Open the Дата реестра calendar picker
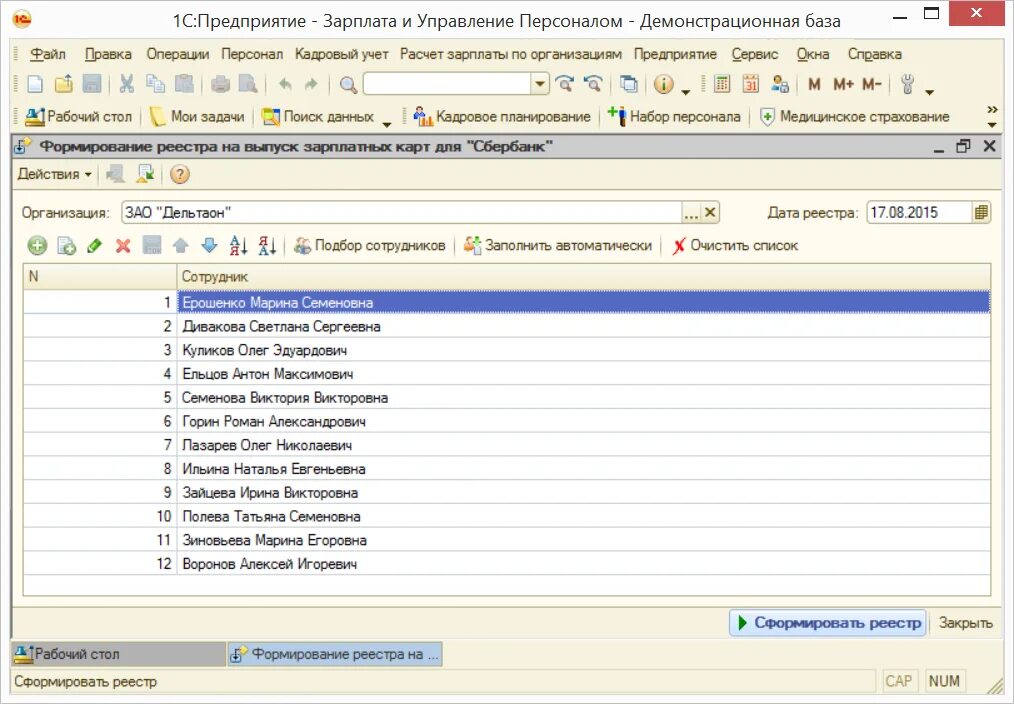Screen dimensions: 1014x704 coord(981,213)
